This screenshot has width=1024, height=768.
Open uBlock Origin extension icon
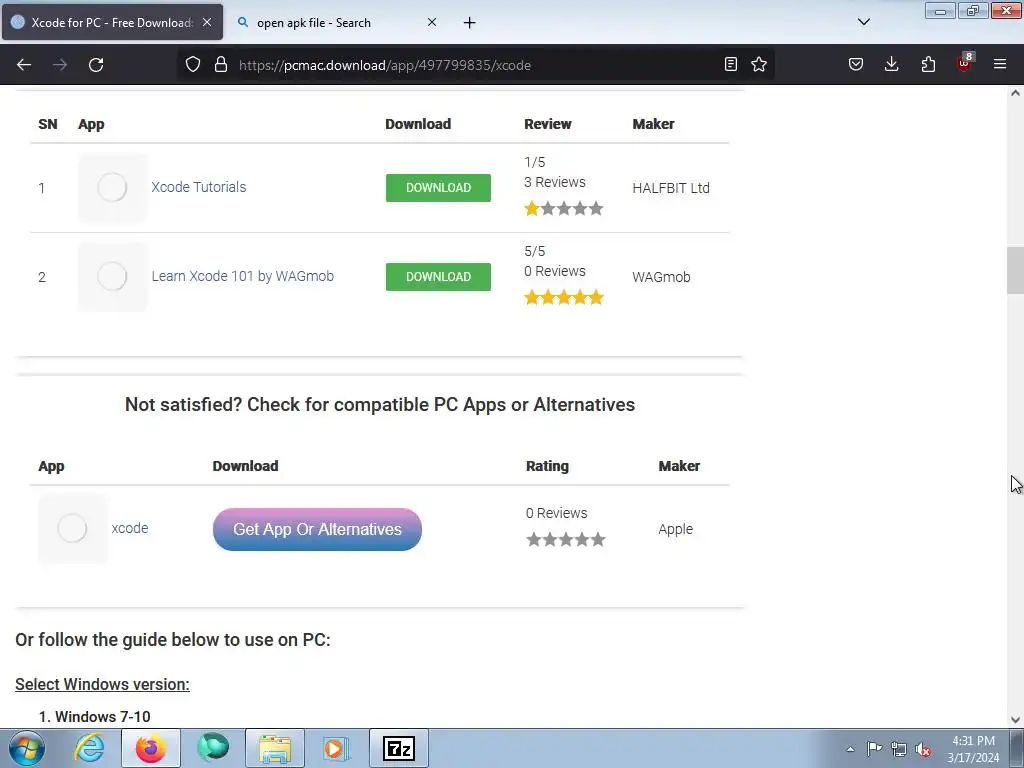coord(965,63)
